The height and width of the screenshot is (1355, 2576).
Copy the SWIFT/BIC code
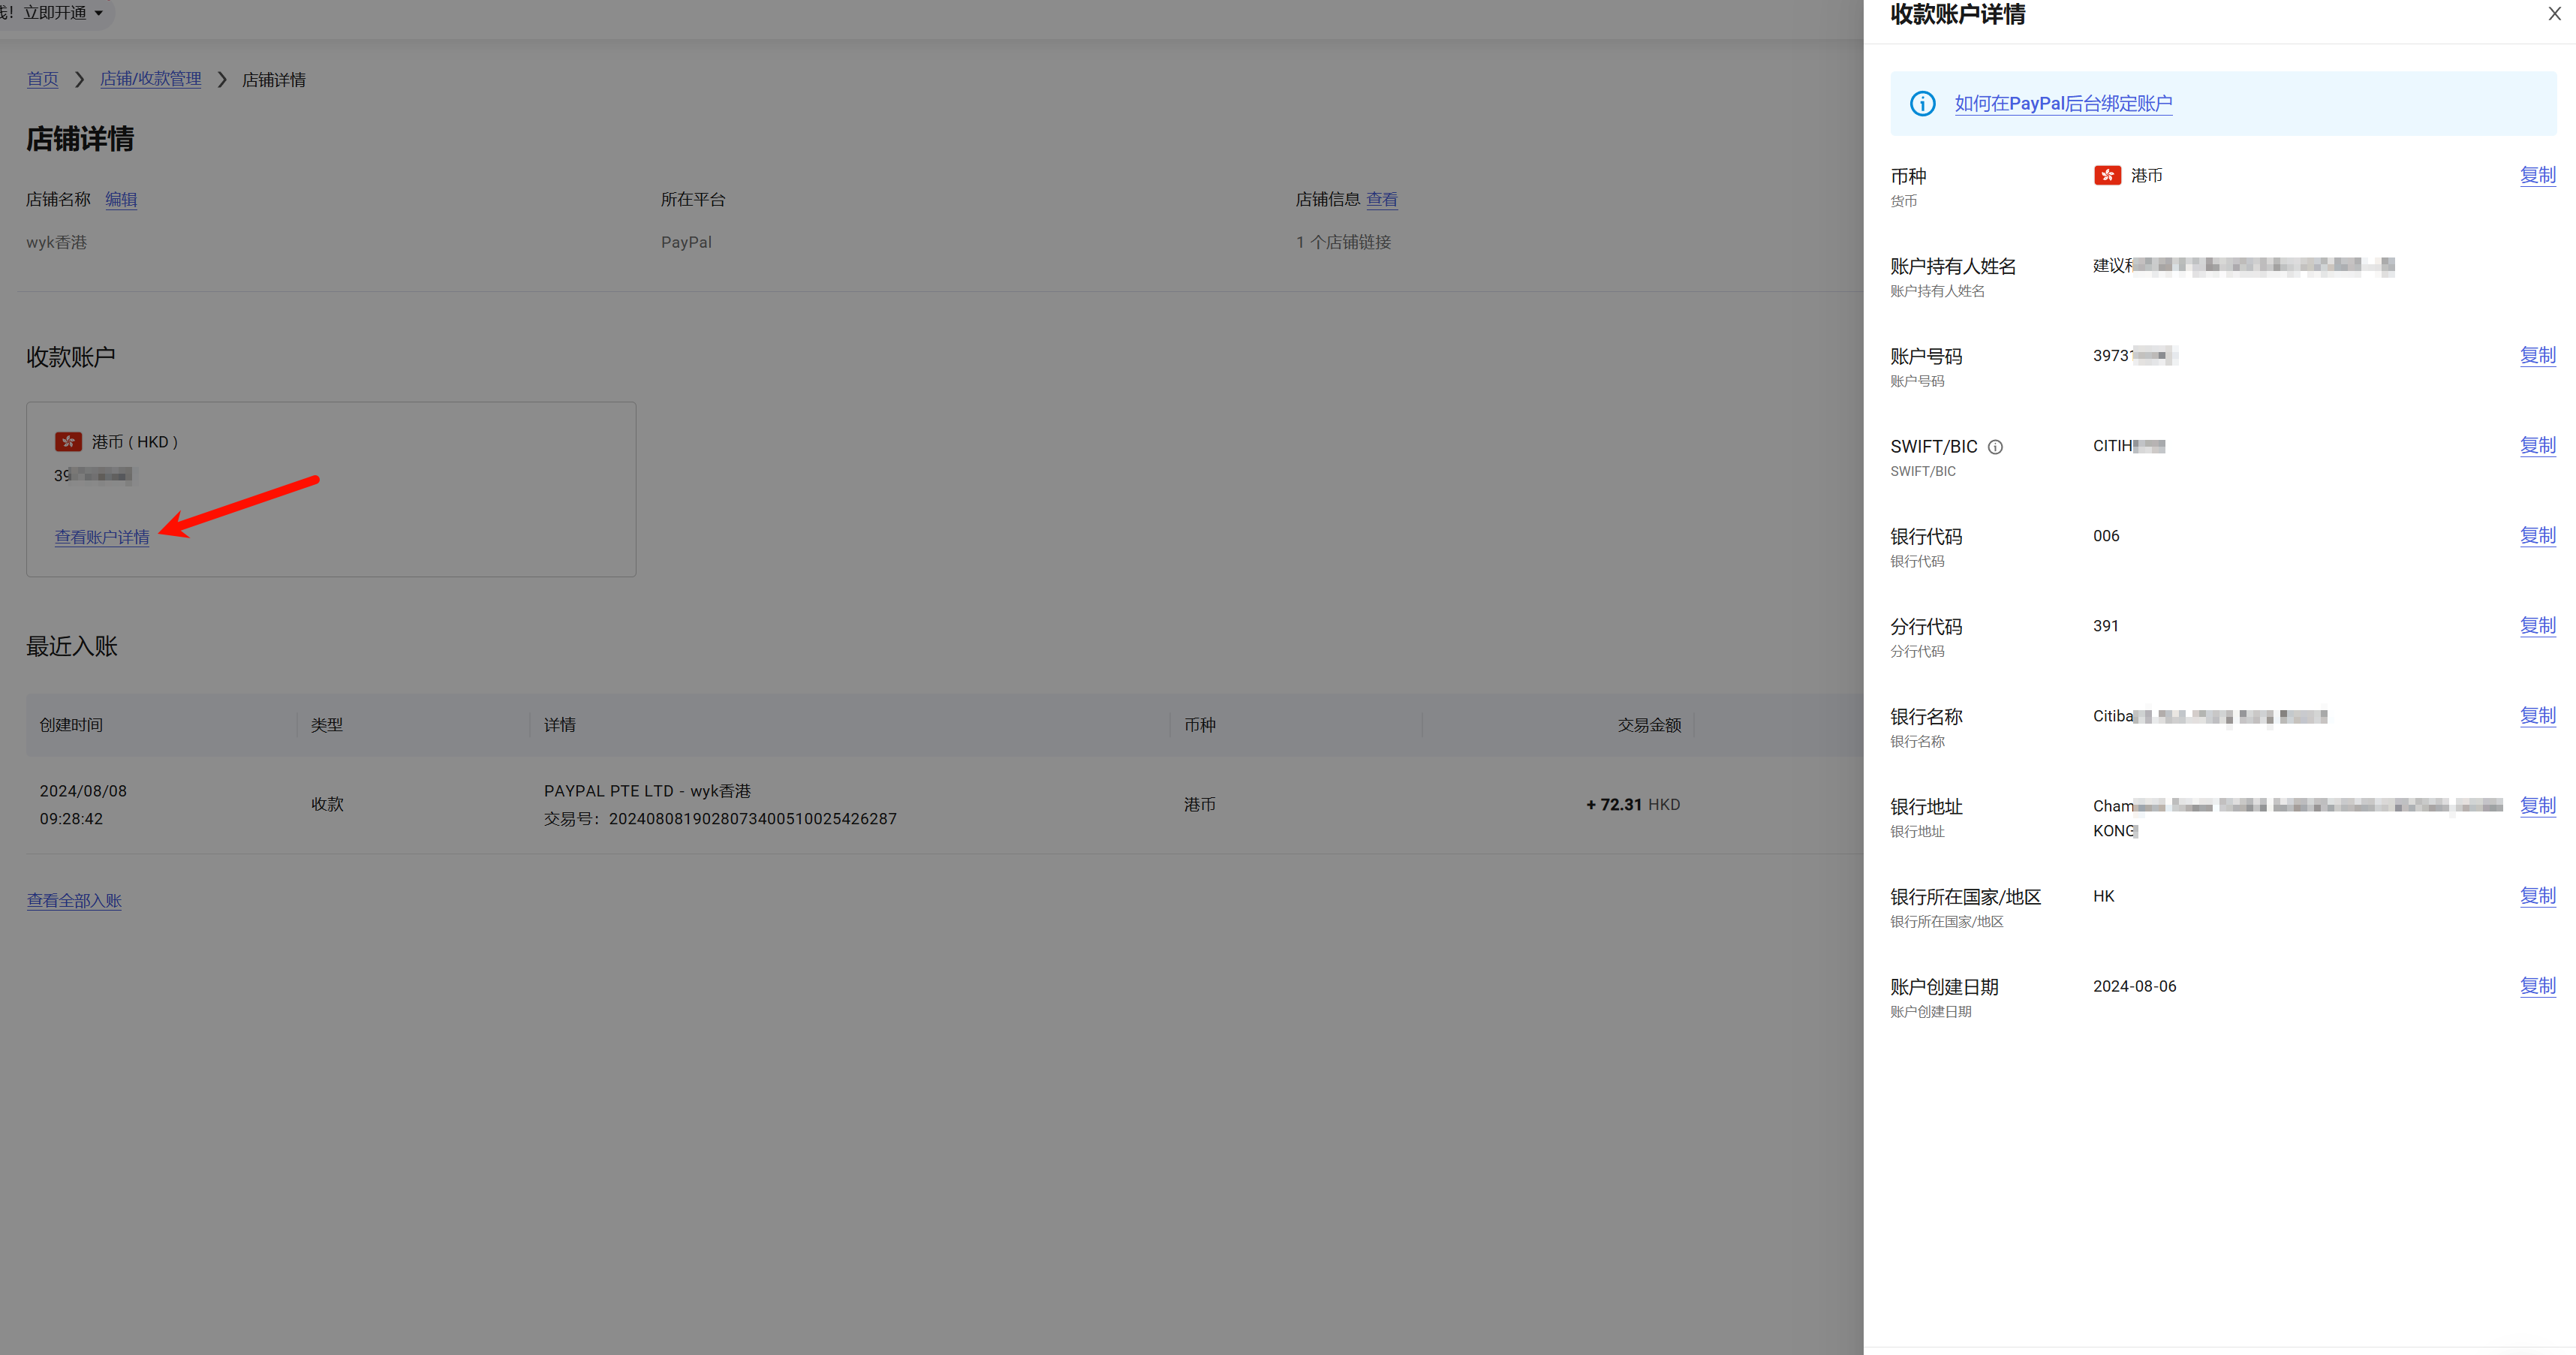[x=2537, y=445]
